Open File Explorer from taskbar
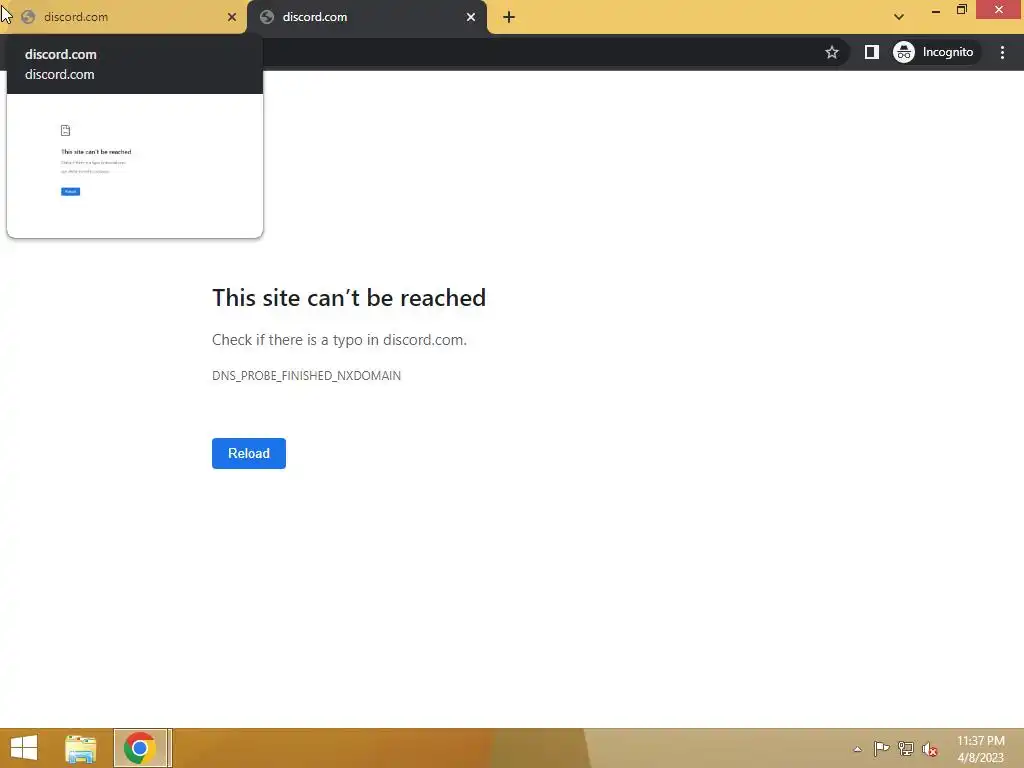The width and height of the screenshot is (1024, 768). [x=81, y=748]
